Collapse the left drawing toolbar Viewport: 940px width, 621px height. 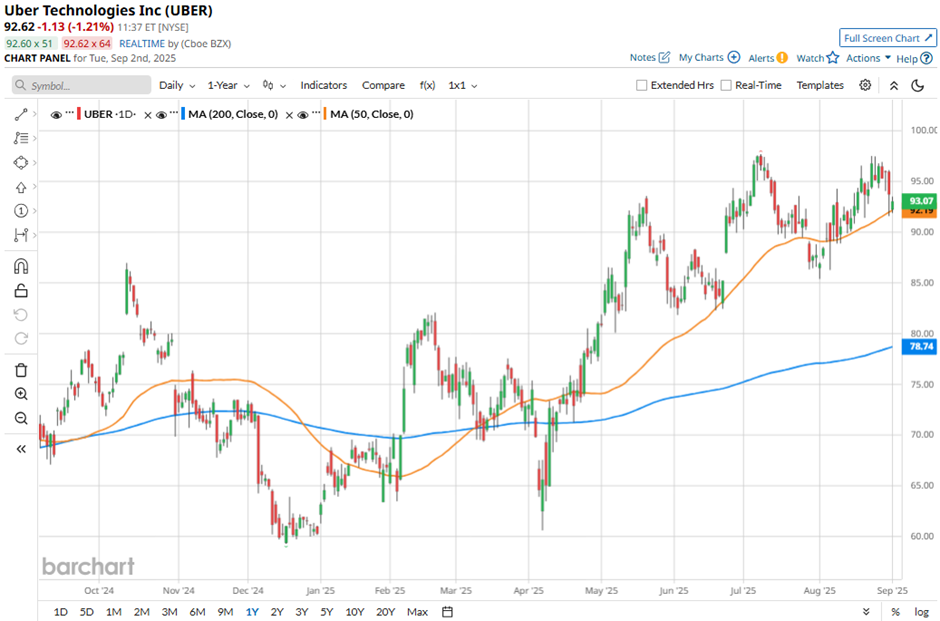[21, 449]
